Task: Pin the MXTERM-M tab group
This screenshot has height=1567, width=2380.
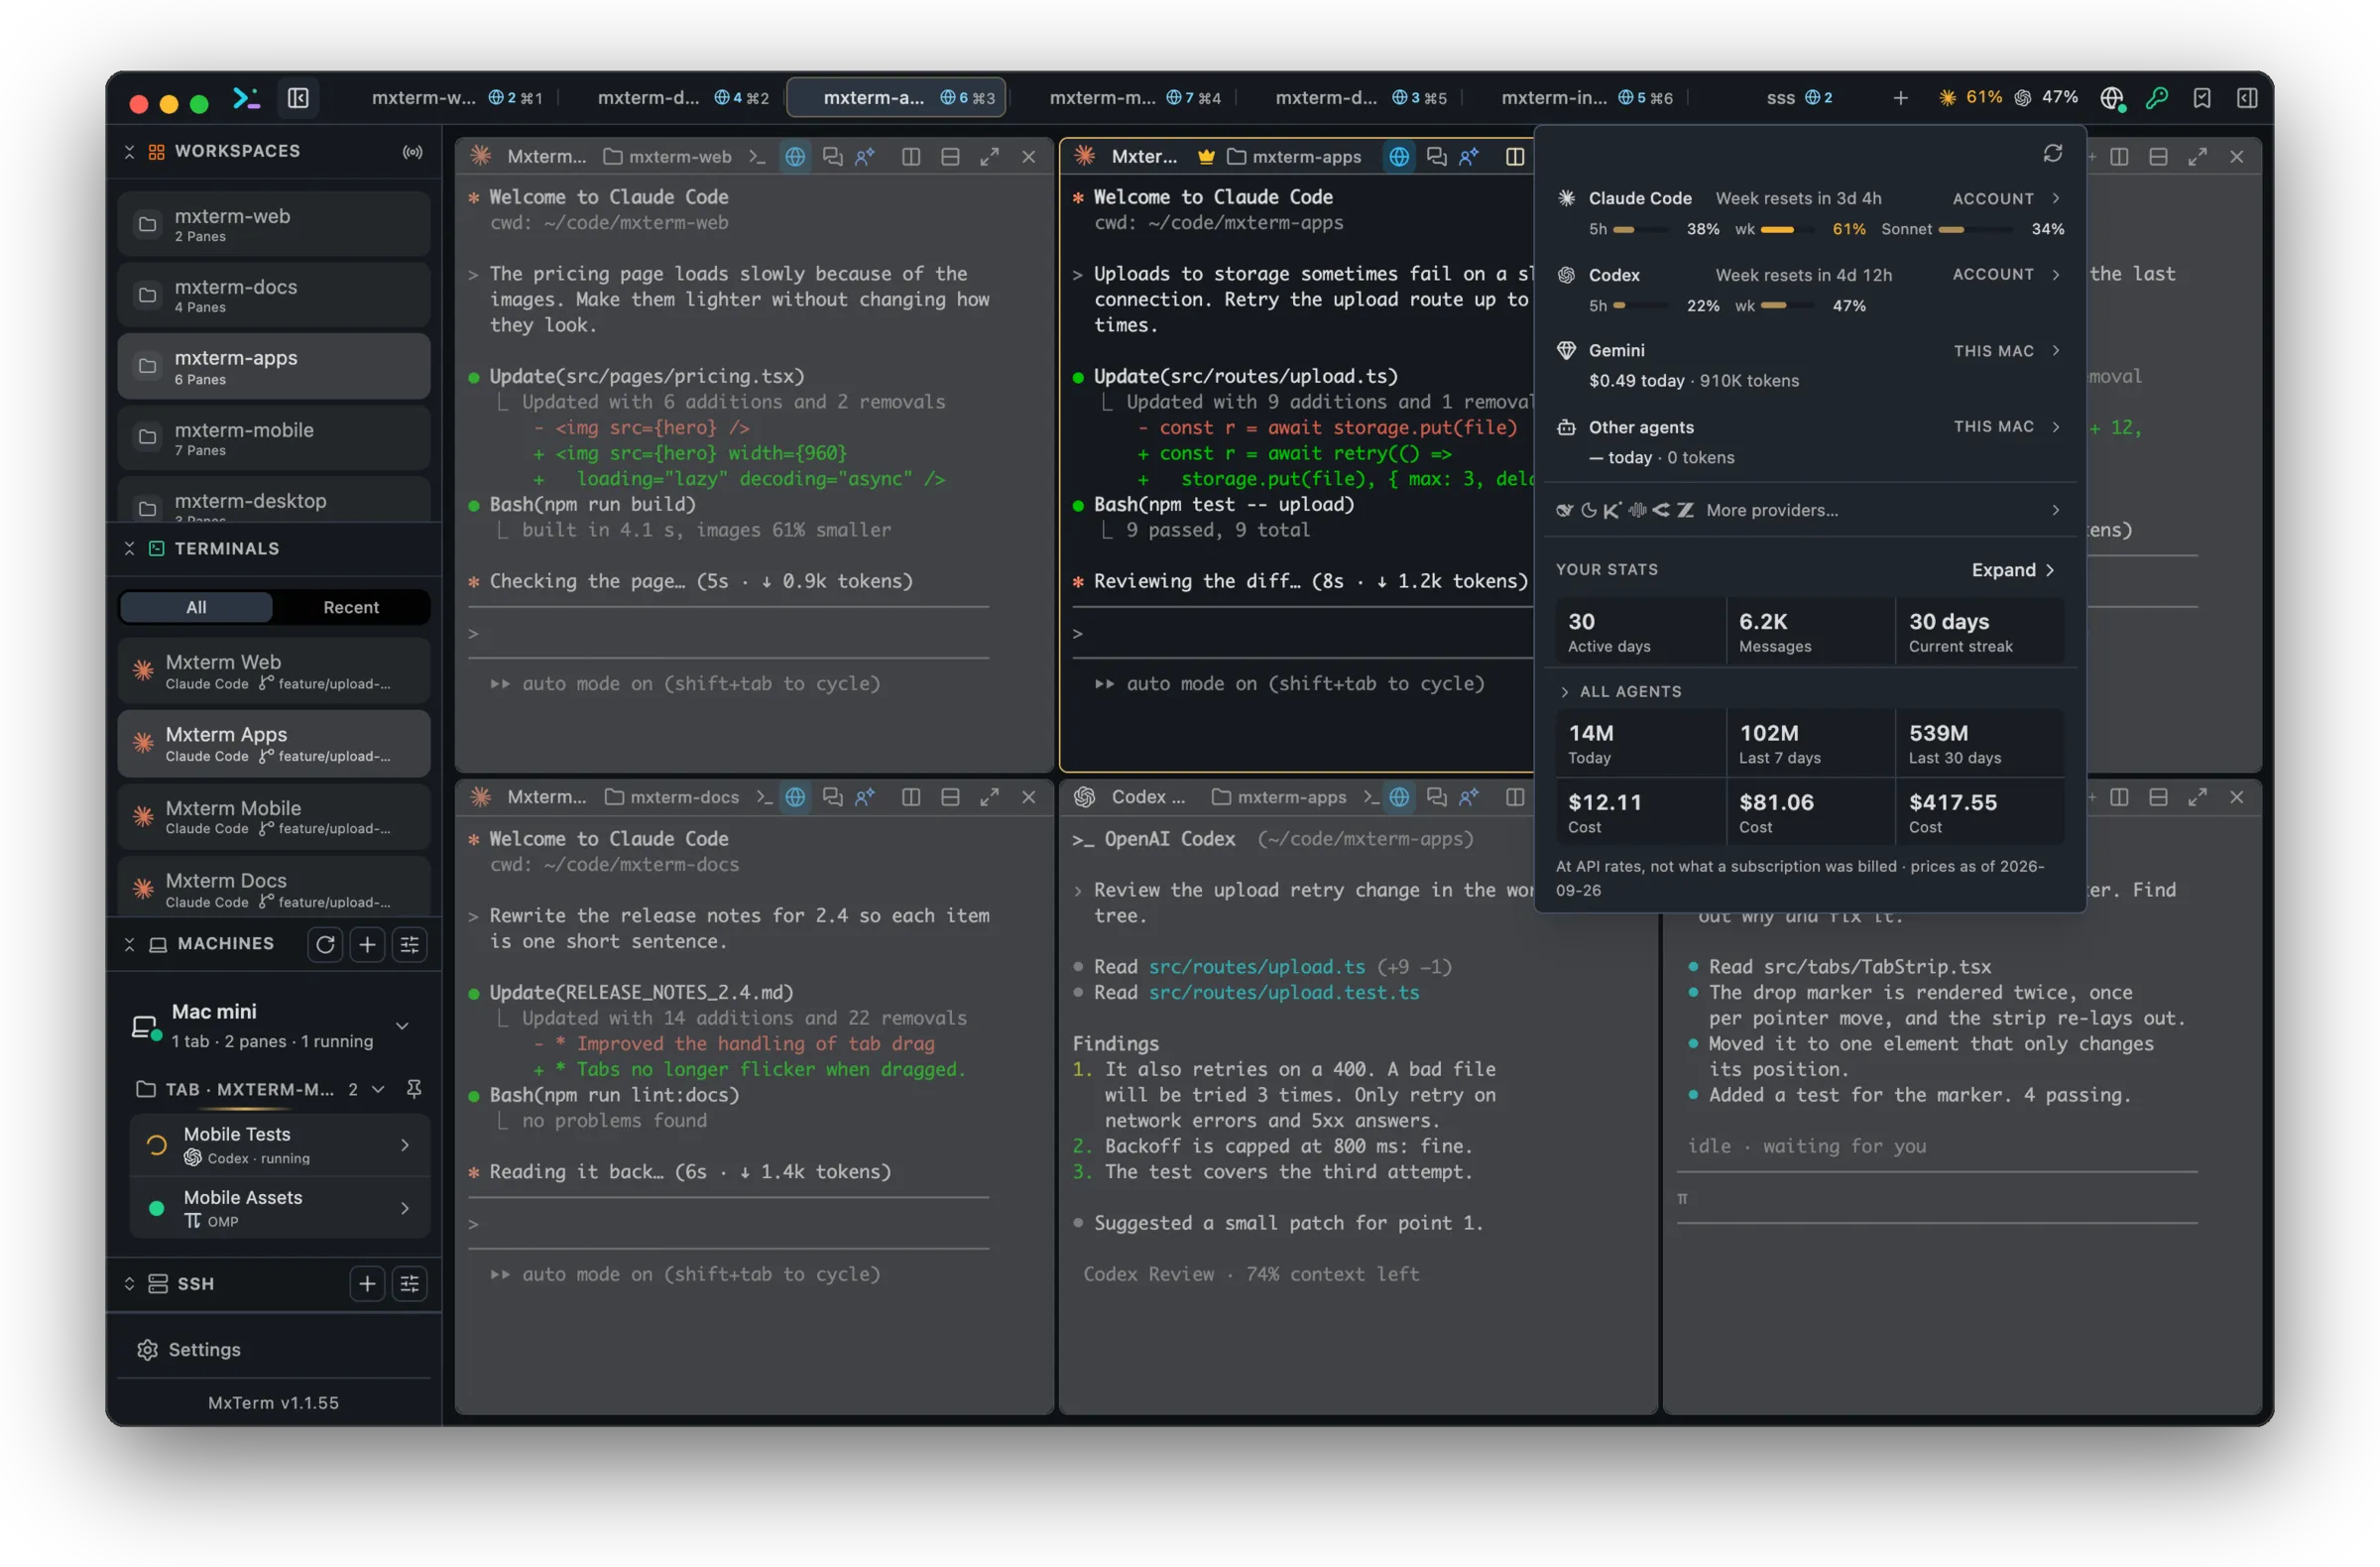Action: point(413,1088)
